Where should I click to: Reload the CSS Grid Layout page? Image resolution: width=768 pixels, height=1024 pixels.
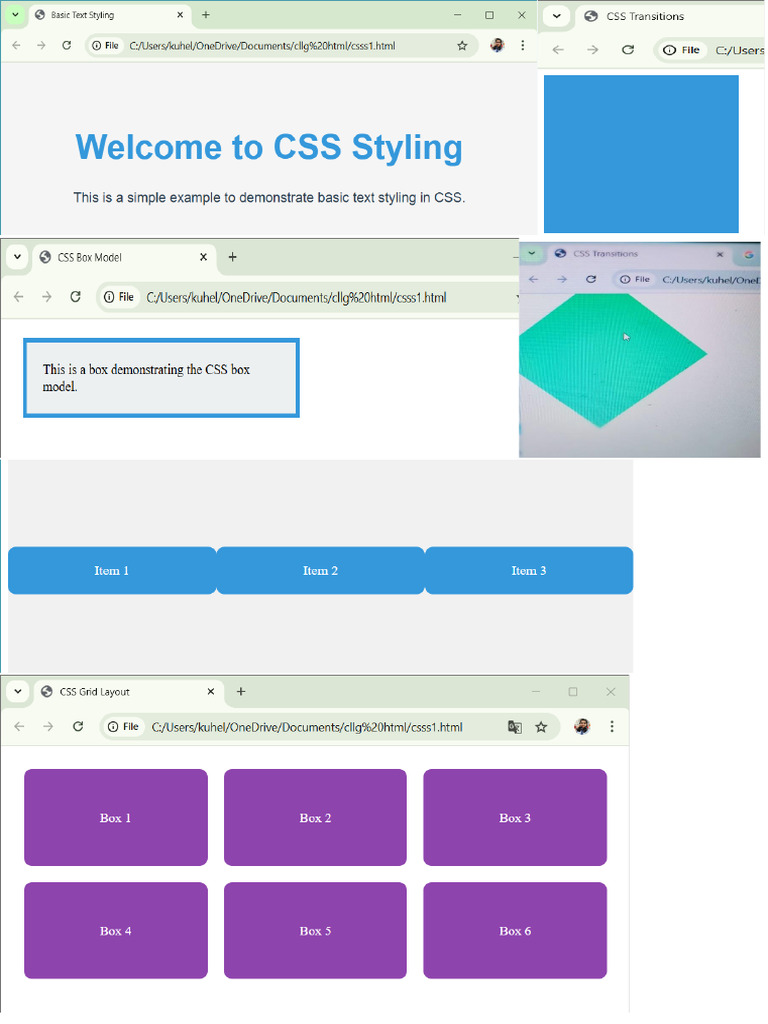pos(78,727)
